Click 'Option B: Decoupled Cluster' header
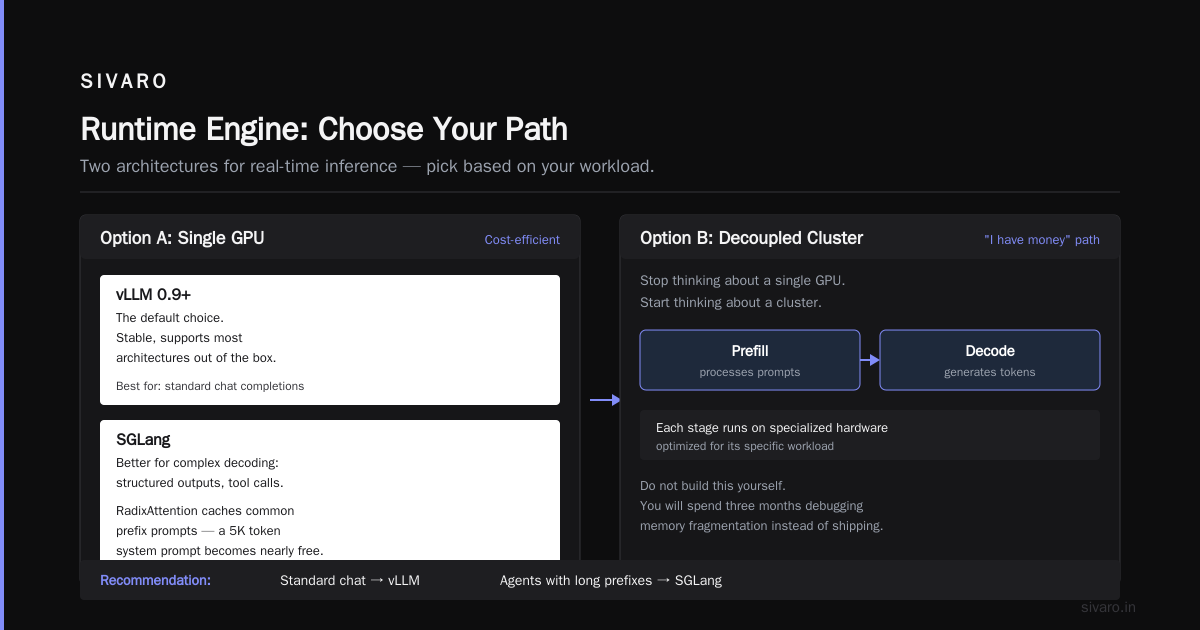This screenshot has height=630, width=1200. pos(751,238)
